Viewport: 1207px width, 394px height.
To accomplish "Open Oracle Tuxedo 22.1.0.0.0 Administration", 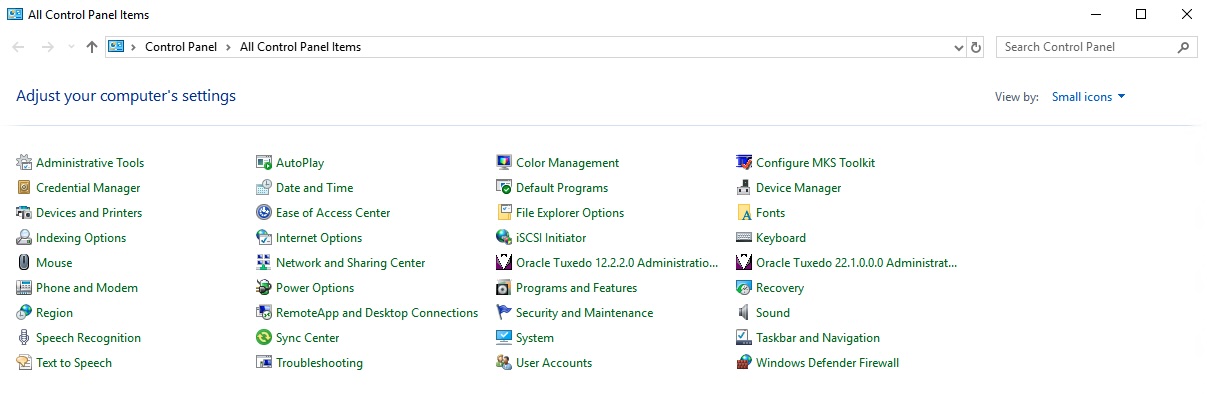I will click(x=857, y=263).
